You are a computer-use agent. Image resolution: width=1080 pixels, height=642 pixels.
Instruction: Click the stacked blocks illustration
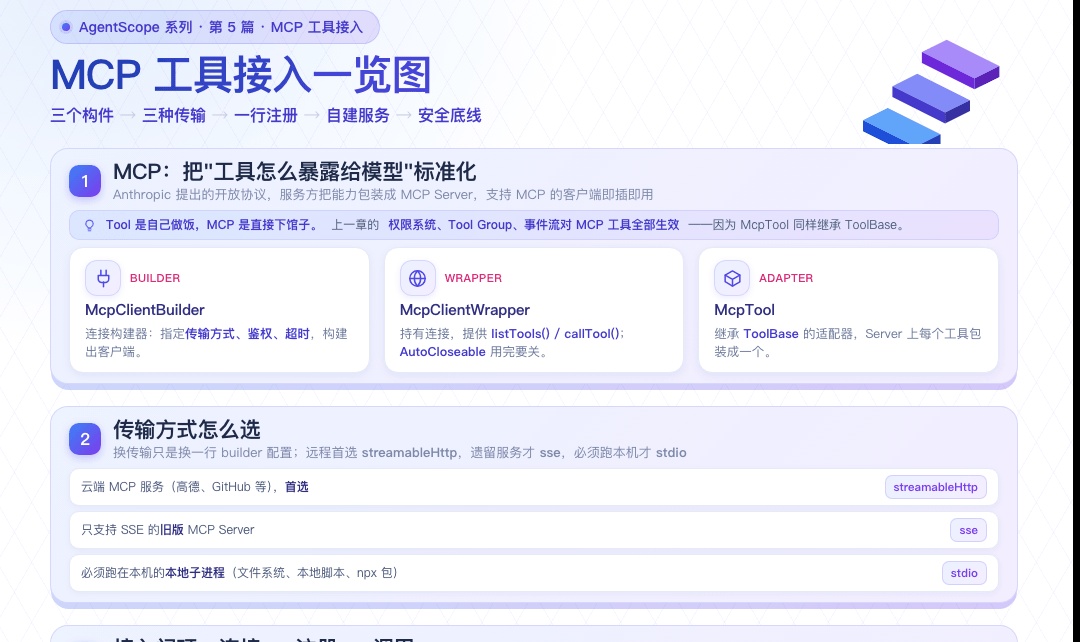coord(931,92)
